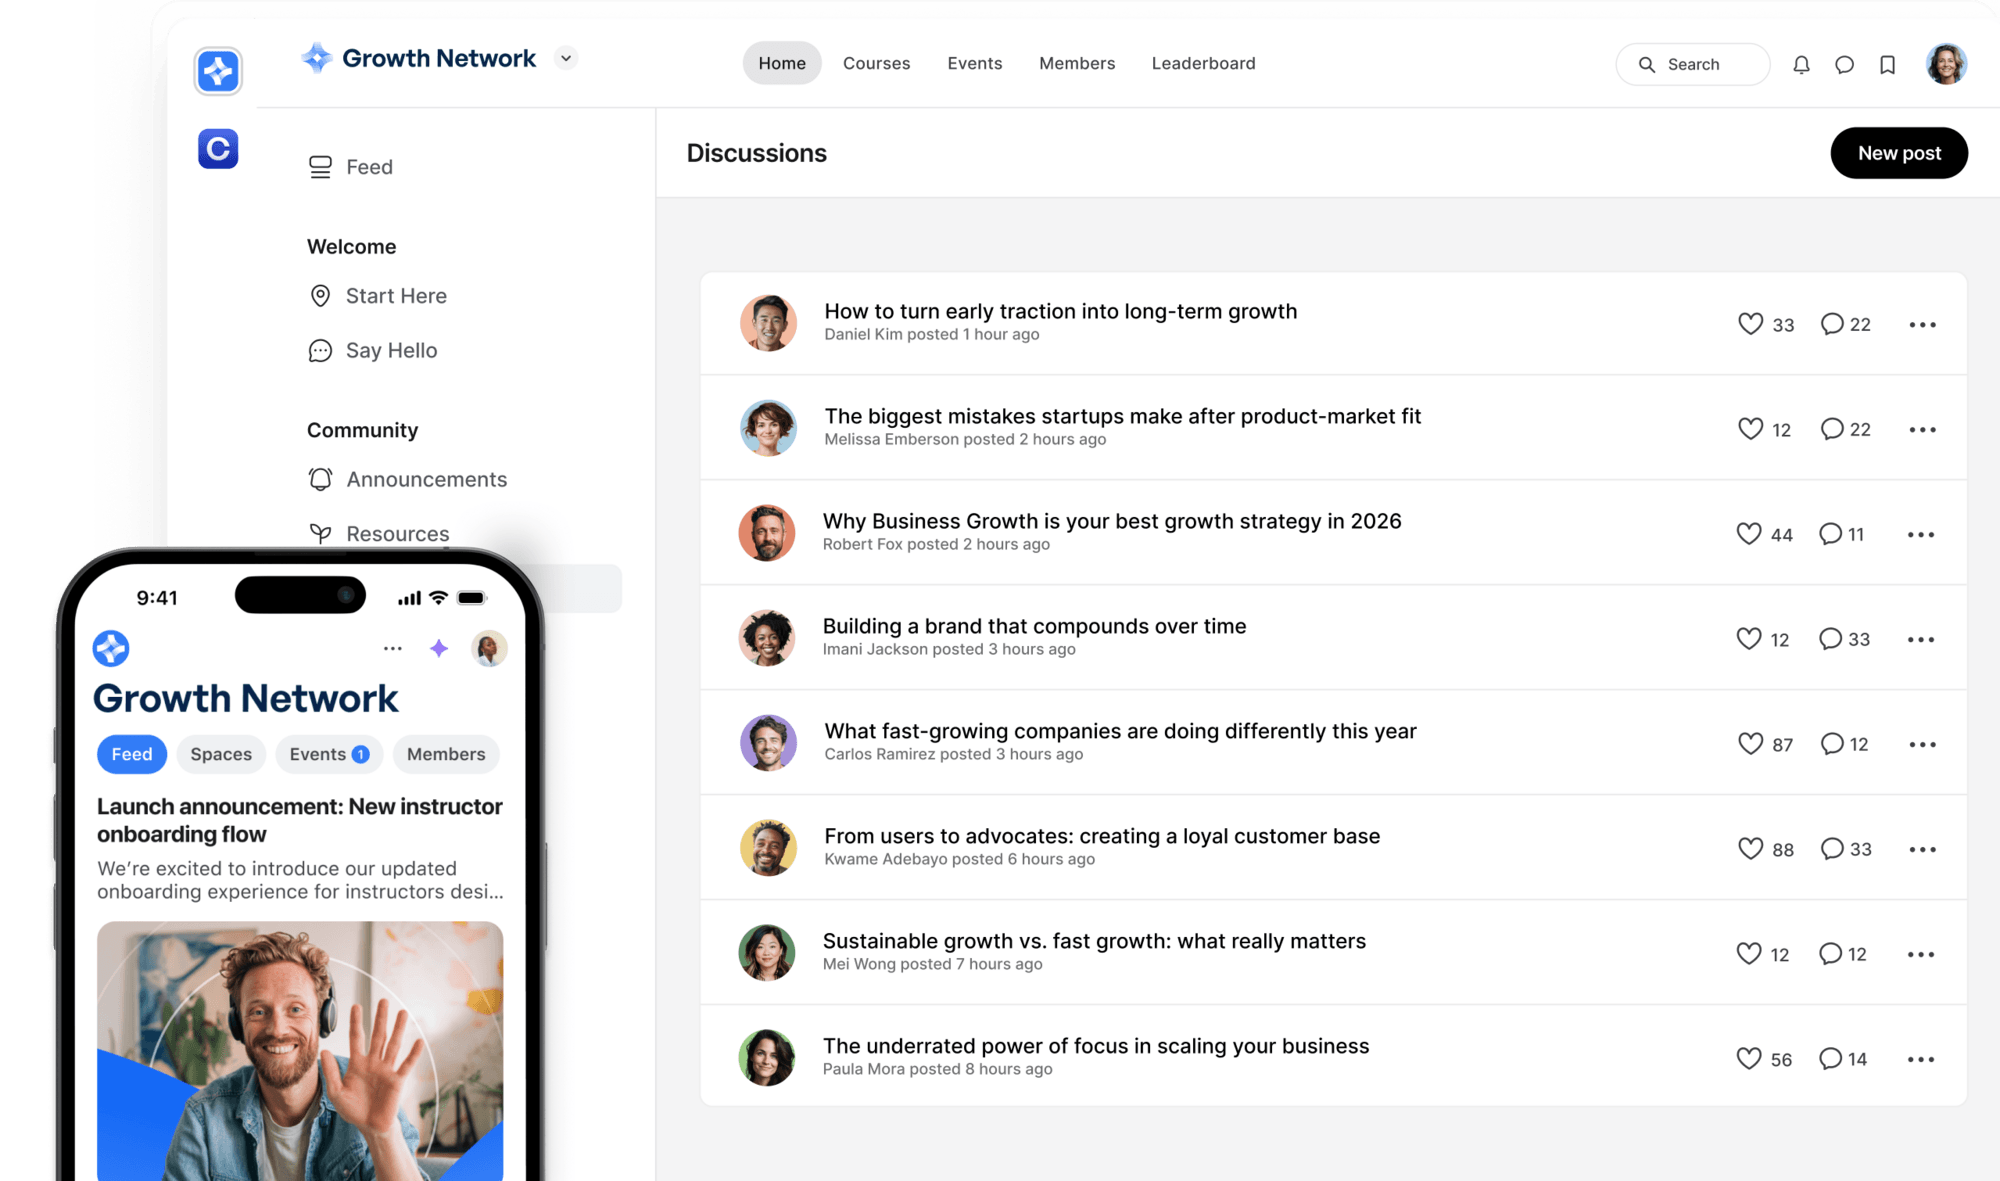This screenshot has height=1181, width=2000.
Task: Open the Events tab in top navigation
Action: point(975,63)
